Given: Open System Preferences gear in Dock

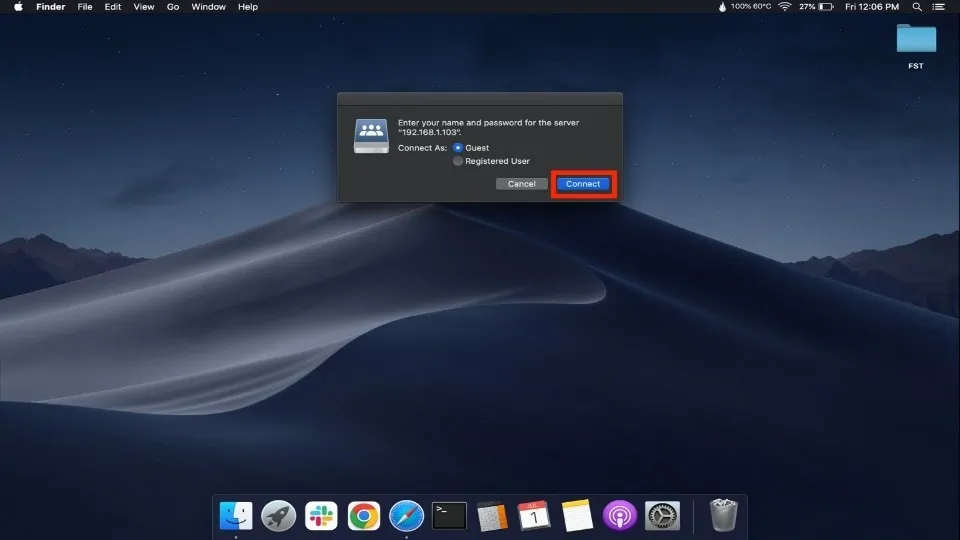Looking at the screenshot, I should (x=662, y=516).
